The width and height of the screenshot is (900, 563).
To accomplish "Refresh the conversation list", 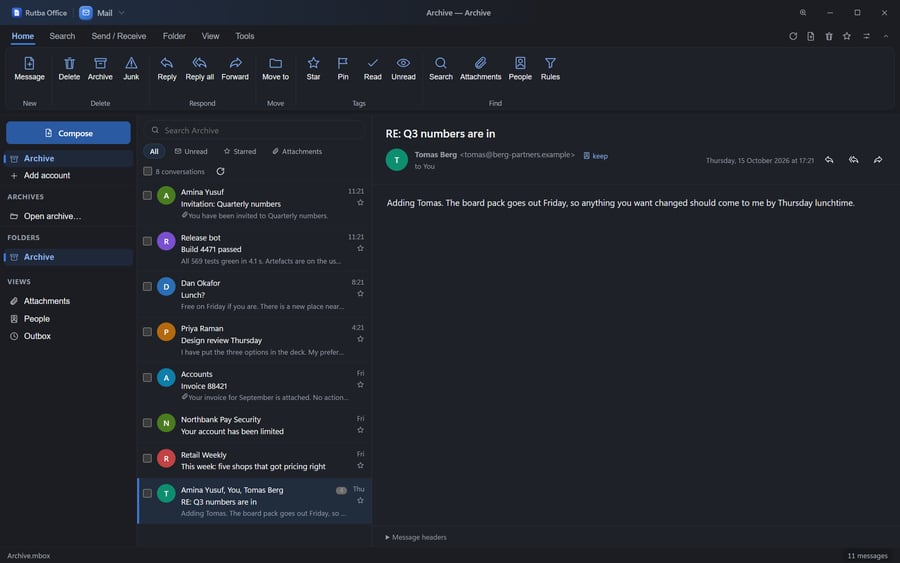I will click(x=220, y=171).
